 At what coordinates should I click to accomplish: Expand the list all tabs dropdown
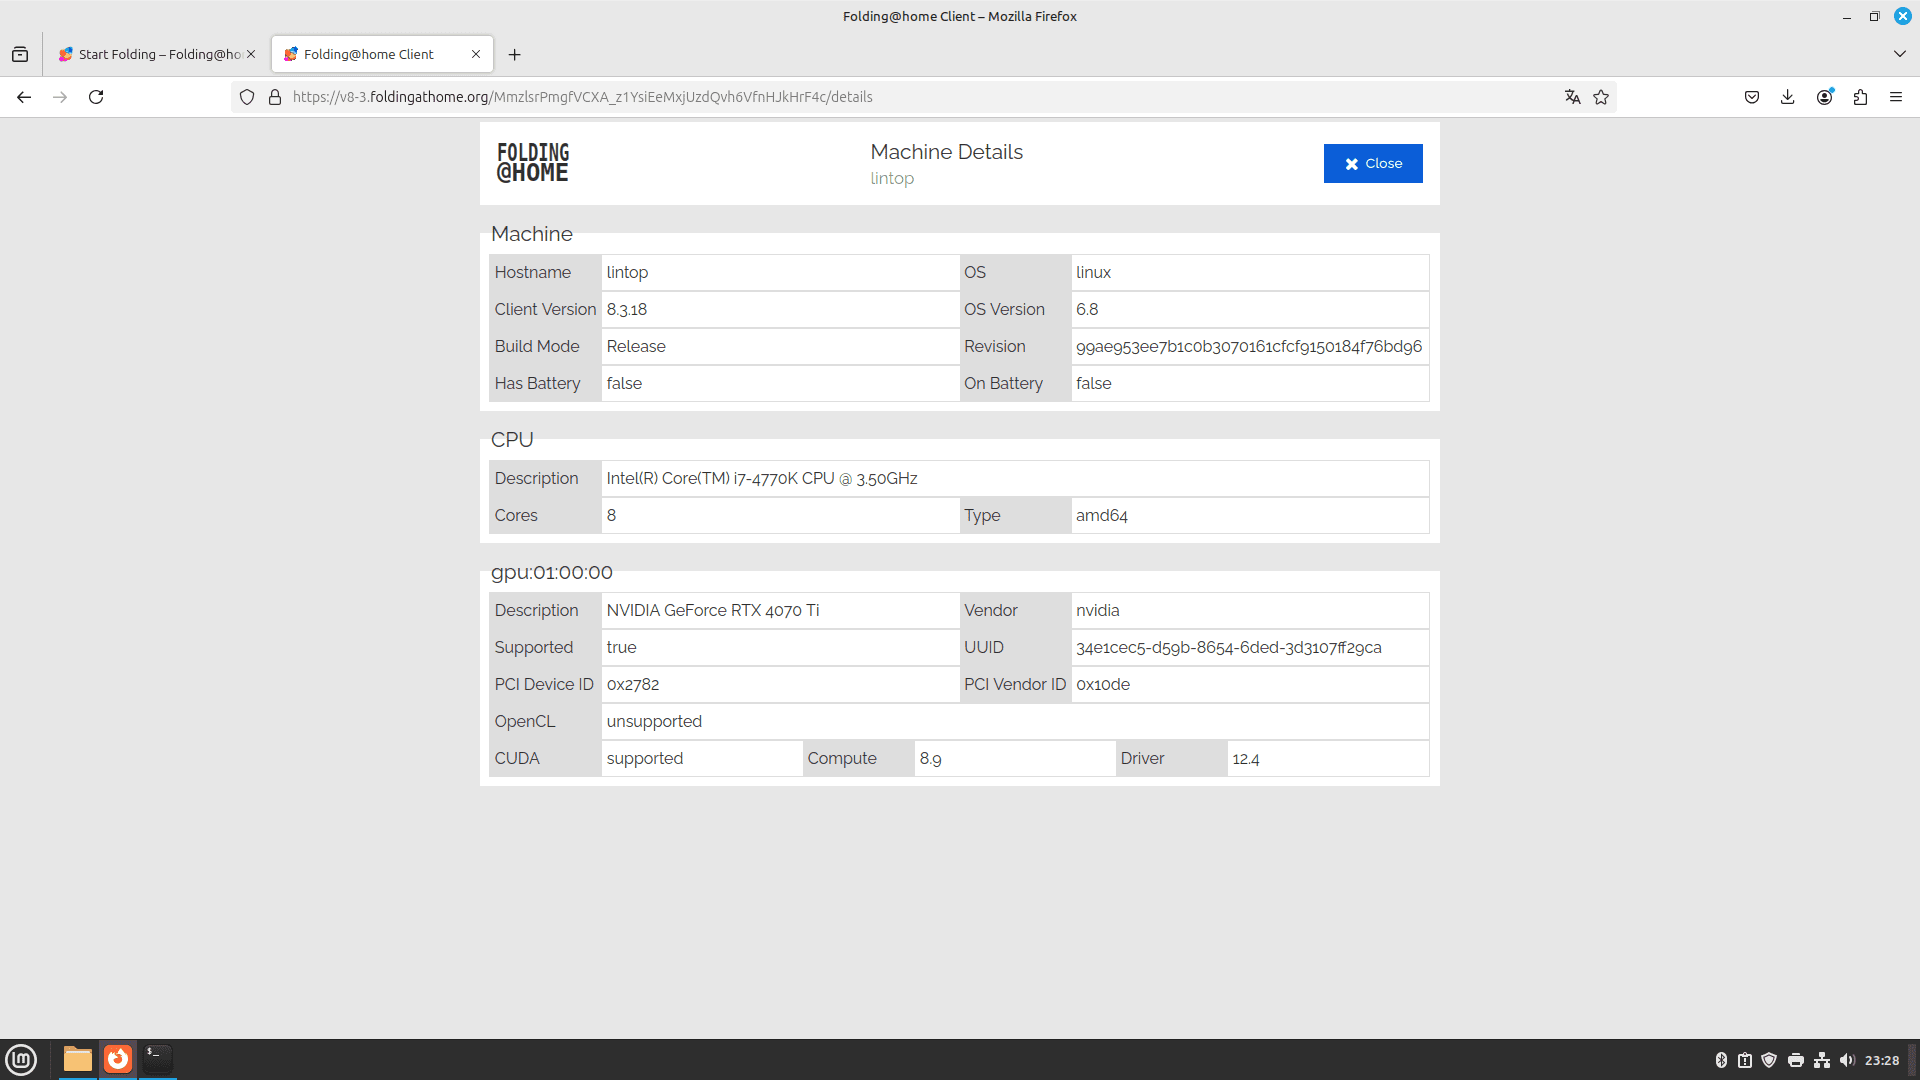click(x=1899, y=54)
